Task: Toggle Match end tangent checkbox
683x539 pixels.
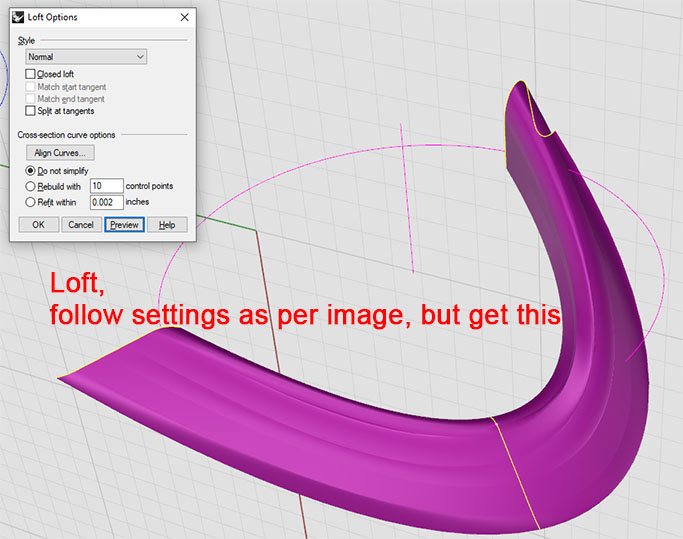Action: coord(30,99)
